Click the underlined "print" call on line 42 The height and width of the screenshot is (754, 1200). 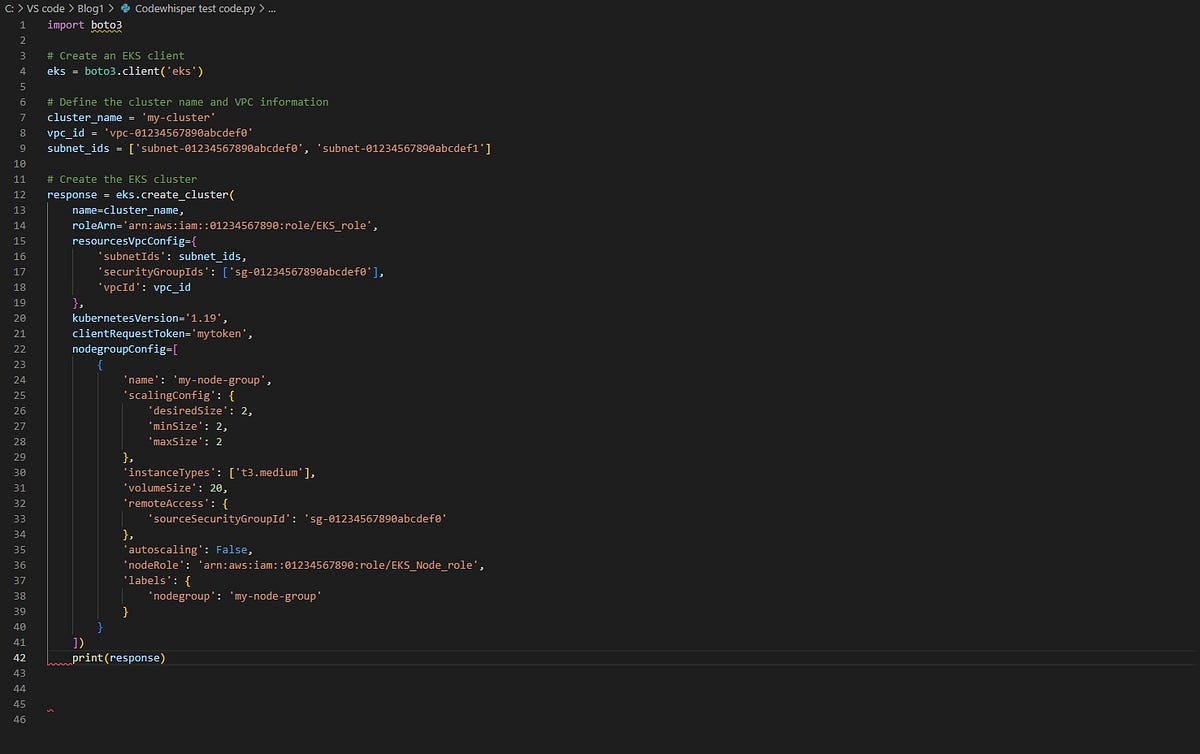click(x=86, y=657)
